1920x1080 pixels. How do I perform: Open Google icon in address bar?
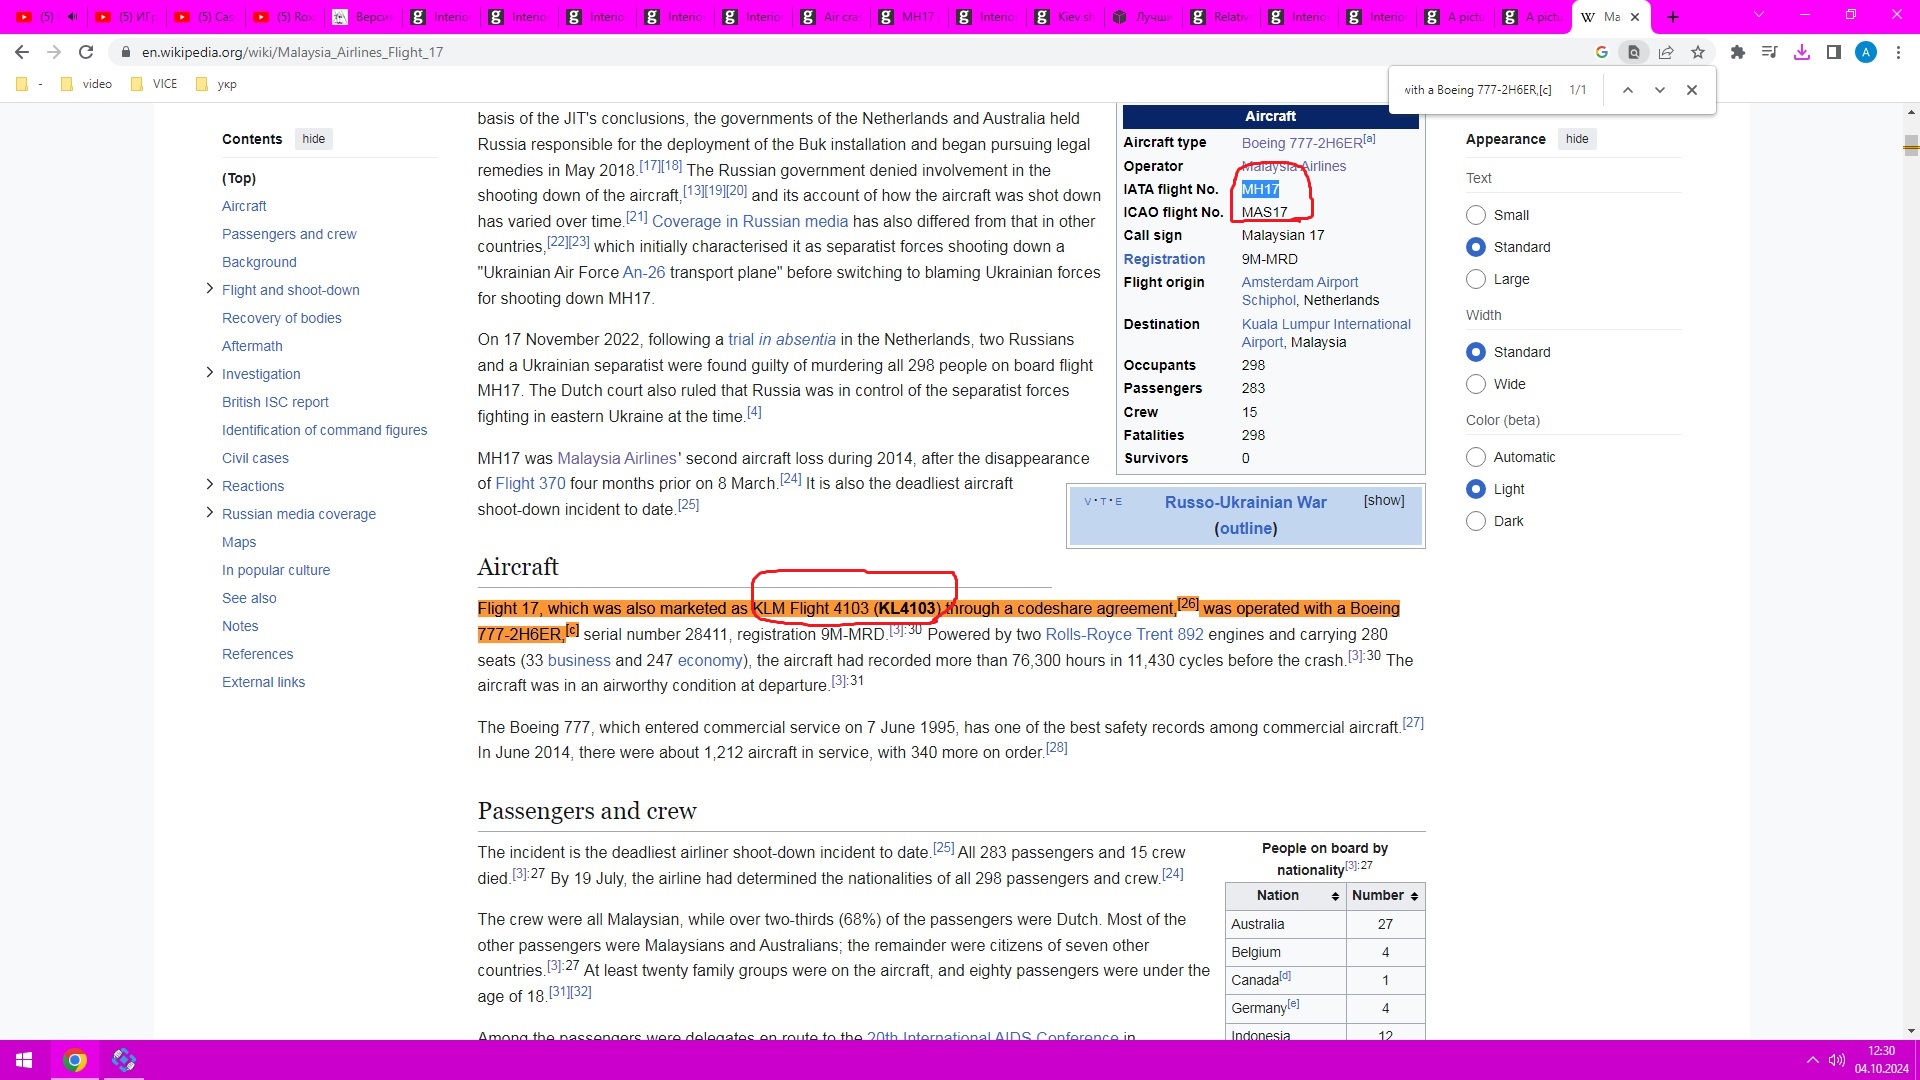point(1602,52)
